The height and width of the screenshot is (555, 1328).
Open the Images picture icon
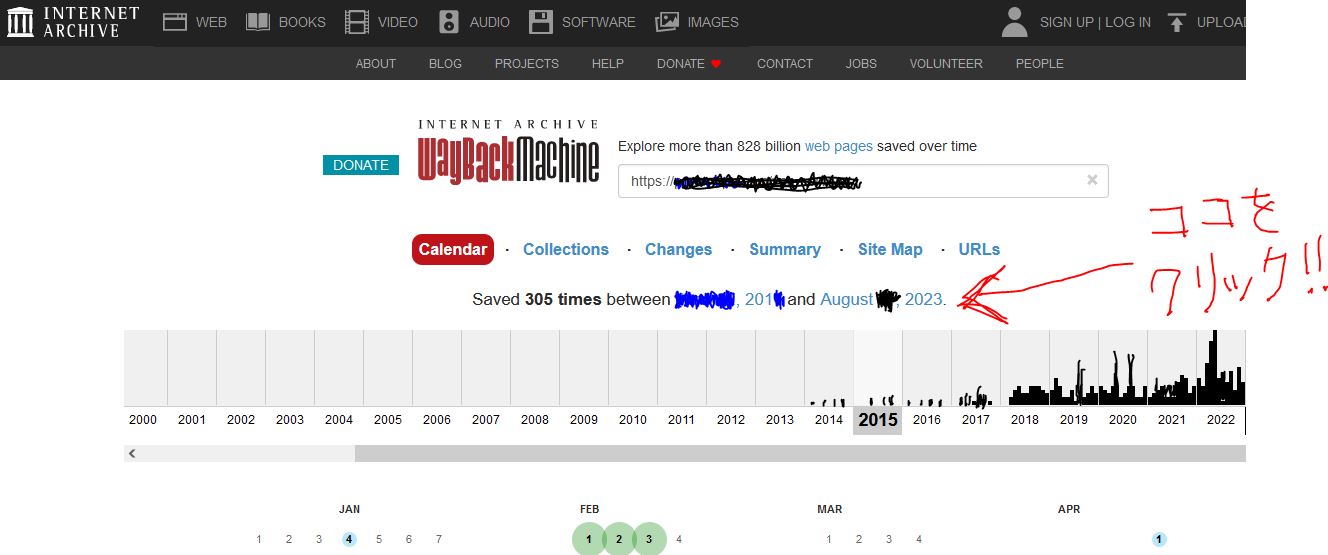667,21
